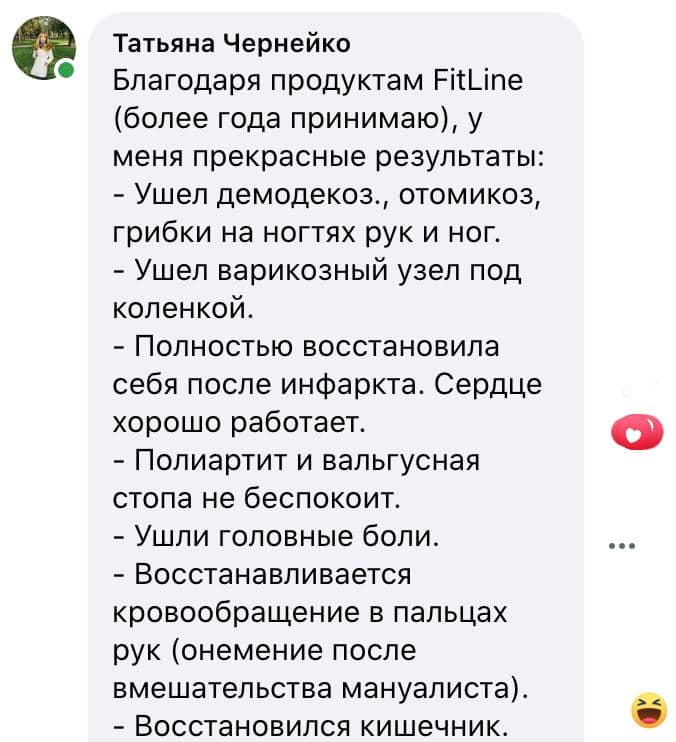
Task: Click the laughing emoji reaction
Action: (x=650, y=709)
